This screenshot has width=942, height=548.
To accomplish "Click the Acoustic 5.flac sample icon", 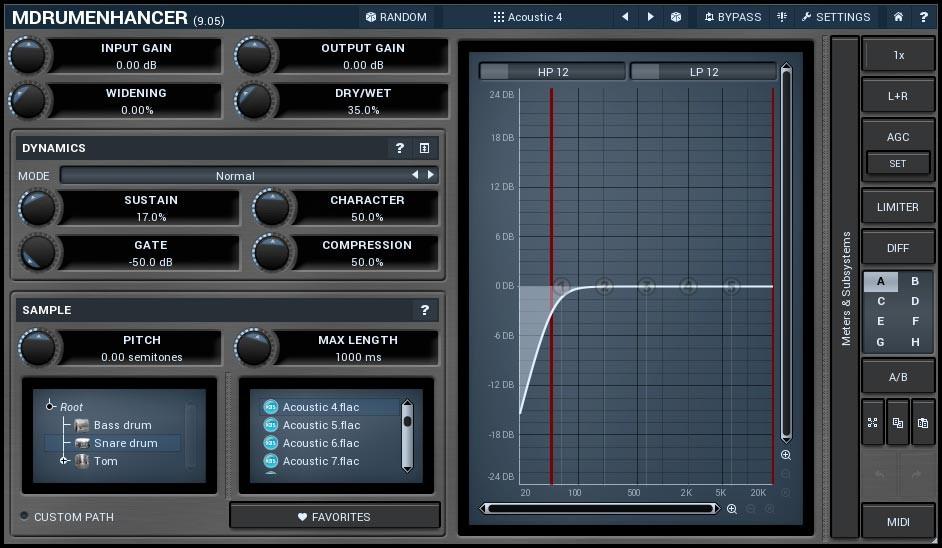I will pos(270,425).
